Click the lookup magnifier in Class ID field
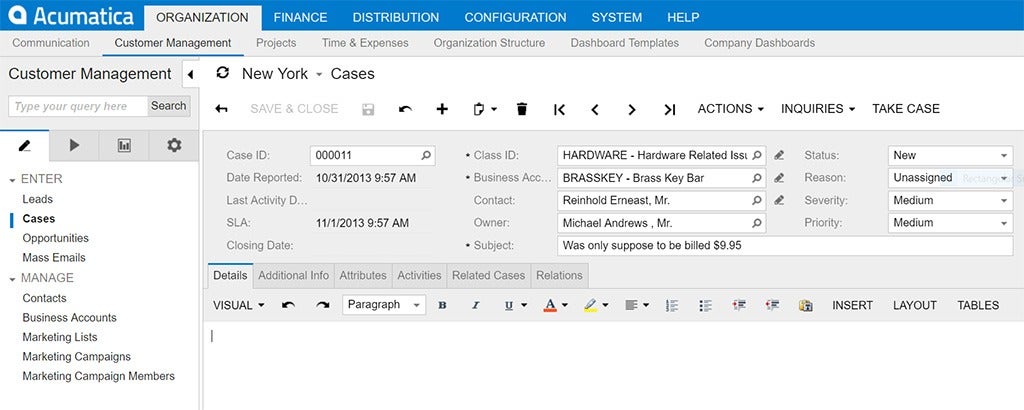This screenshot has width=1024, height=410. point(757,155)
